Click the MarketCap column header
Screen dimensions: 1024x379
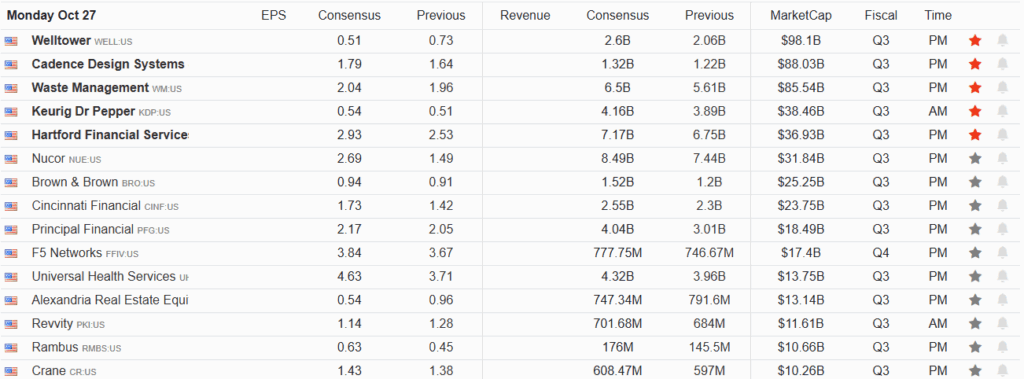(x=801, y=15)
